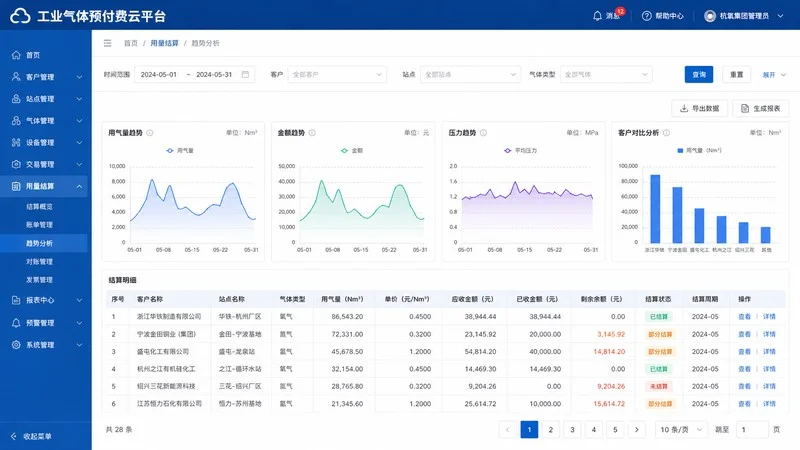The width and height of the screenshot is (800, 450).
Task: Click the 设备管理 icon
Action: point(16,142)
